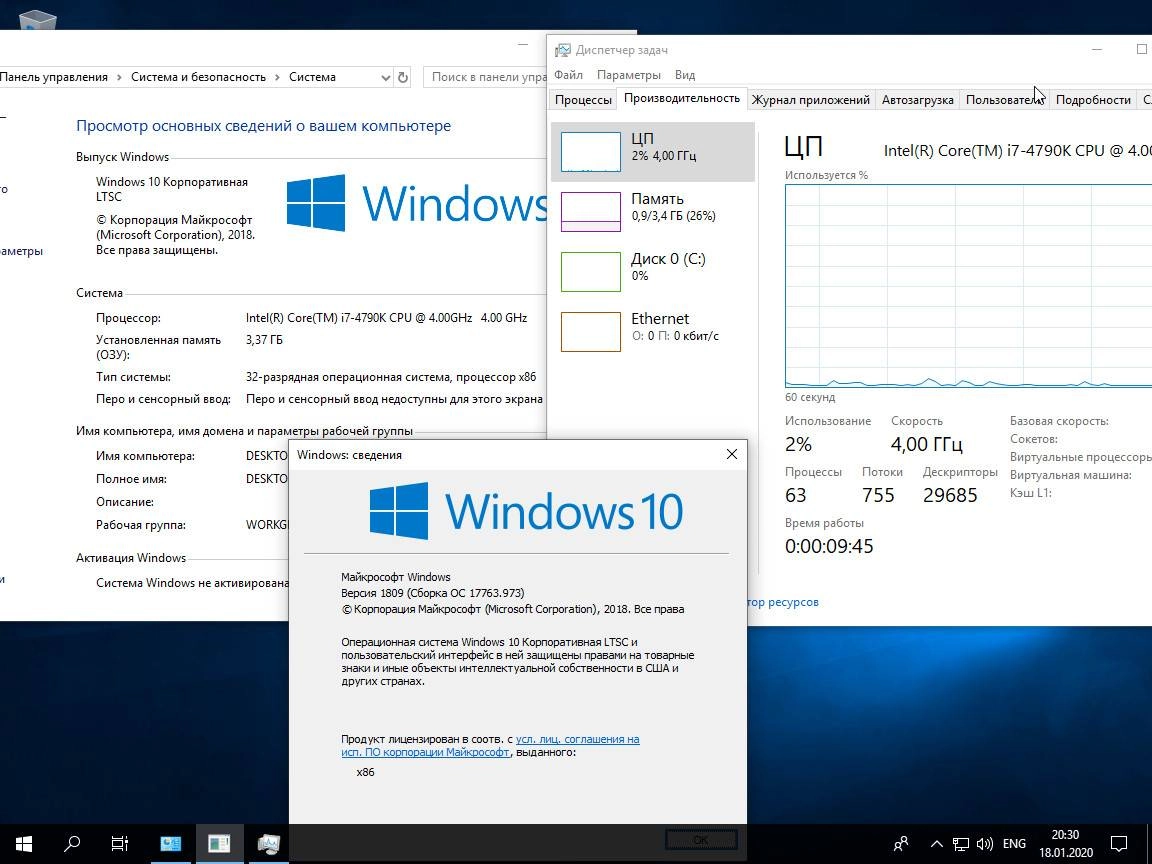Maximize the Task Manager window

(x=1141, y=49)
